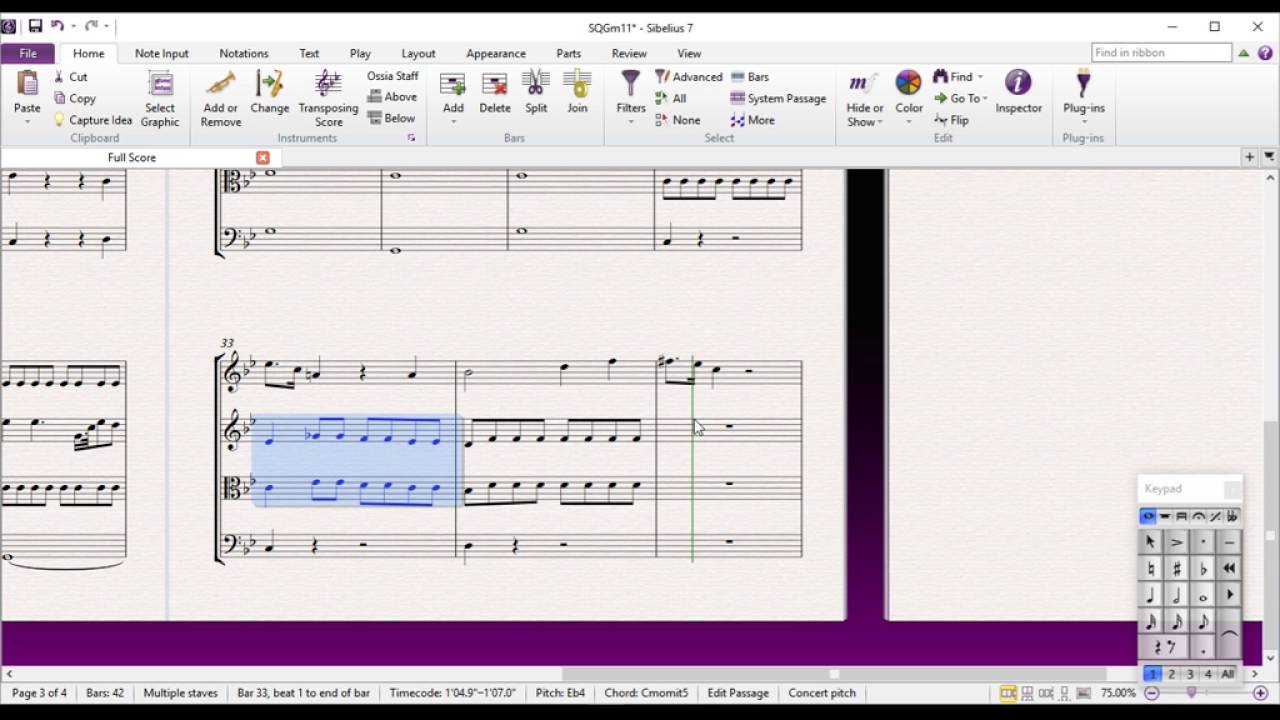The width and height of the screenshot is (1280, 720).
Task: Open the Plug-ins dropdown
Action: pos(1084,122)
